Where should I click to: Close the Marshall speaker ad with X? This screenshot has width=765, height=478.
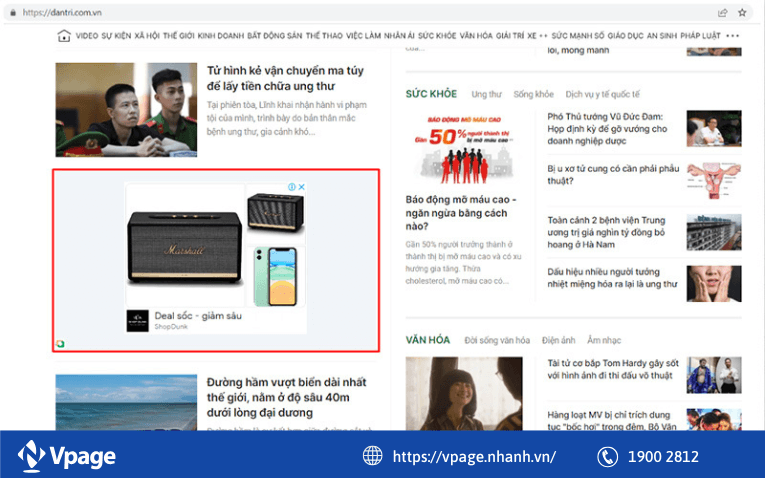click(302, 187)
